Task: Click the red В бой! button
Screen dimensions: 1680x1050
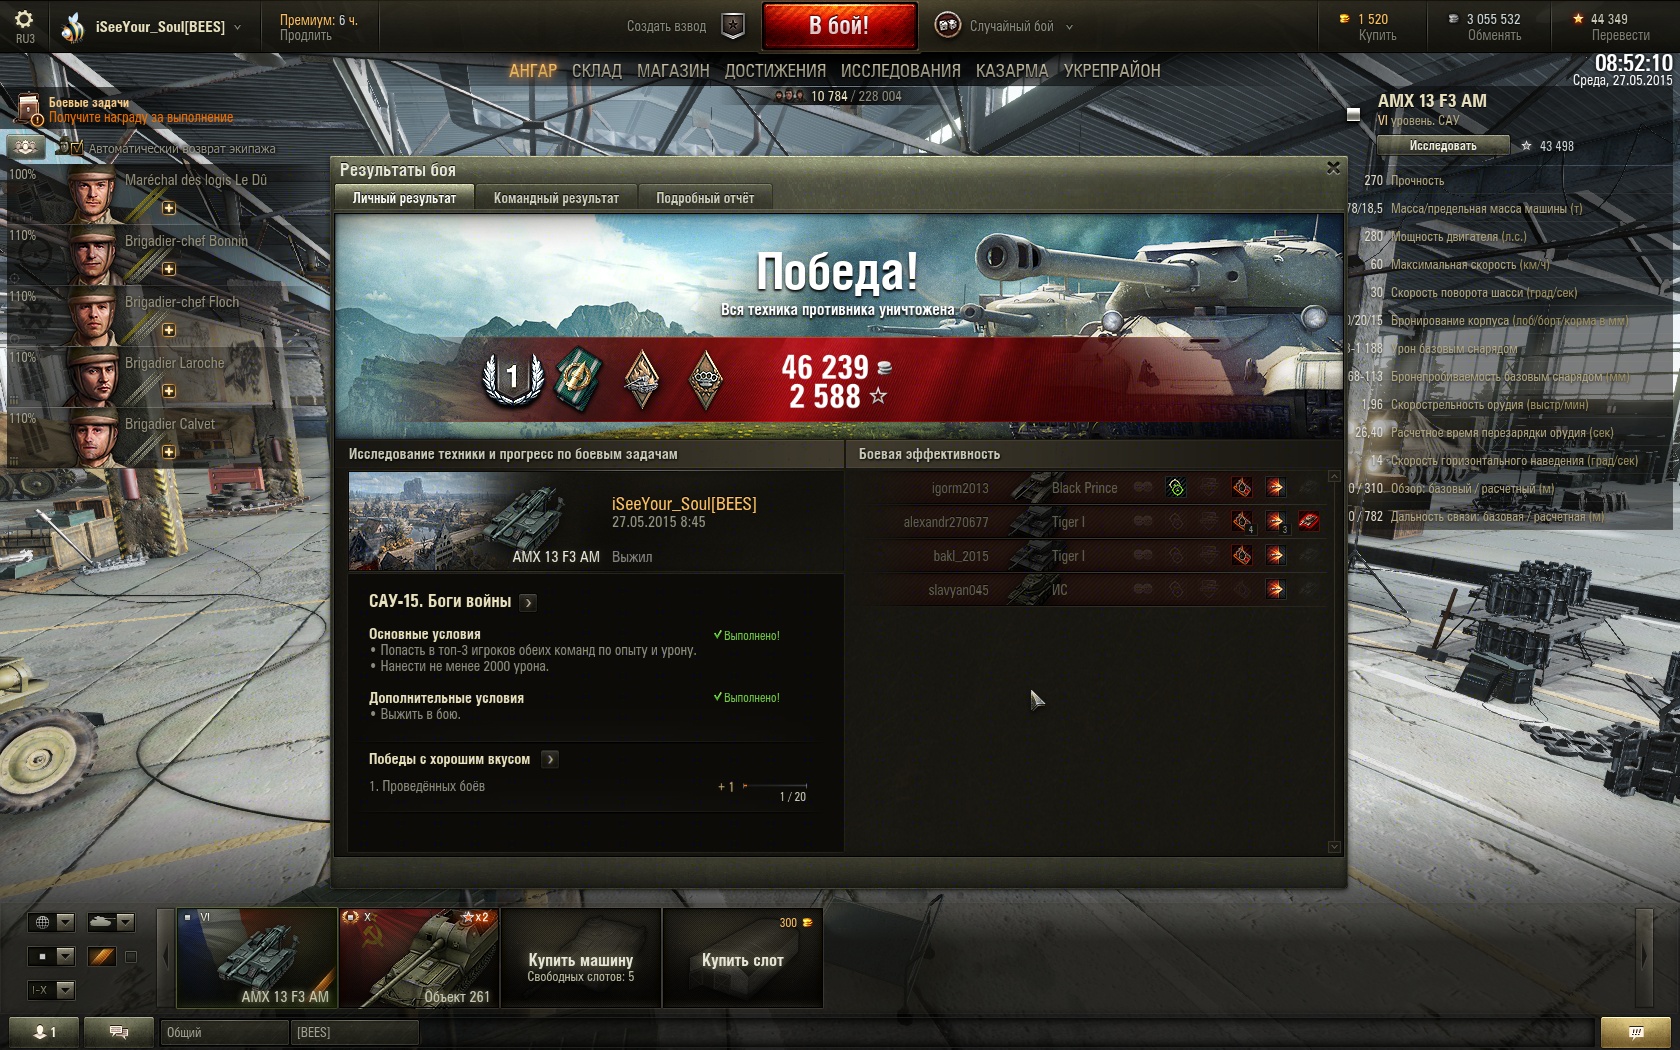Action: tap(839, 26)
